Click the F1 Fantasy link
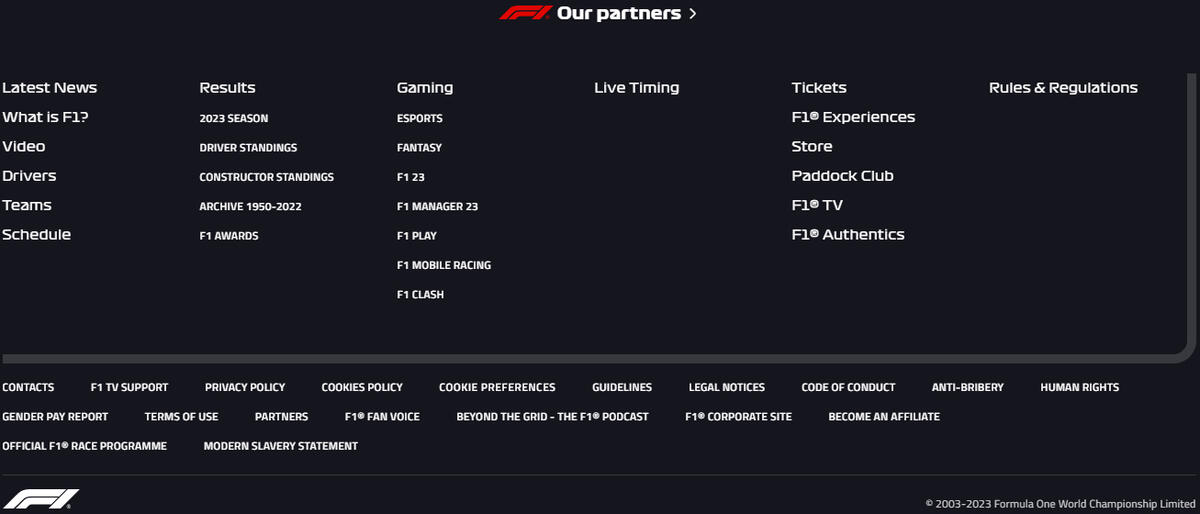Image resolution: width=1200 pixels, height=514 pixels. (418, 148)
